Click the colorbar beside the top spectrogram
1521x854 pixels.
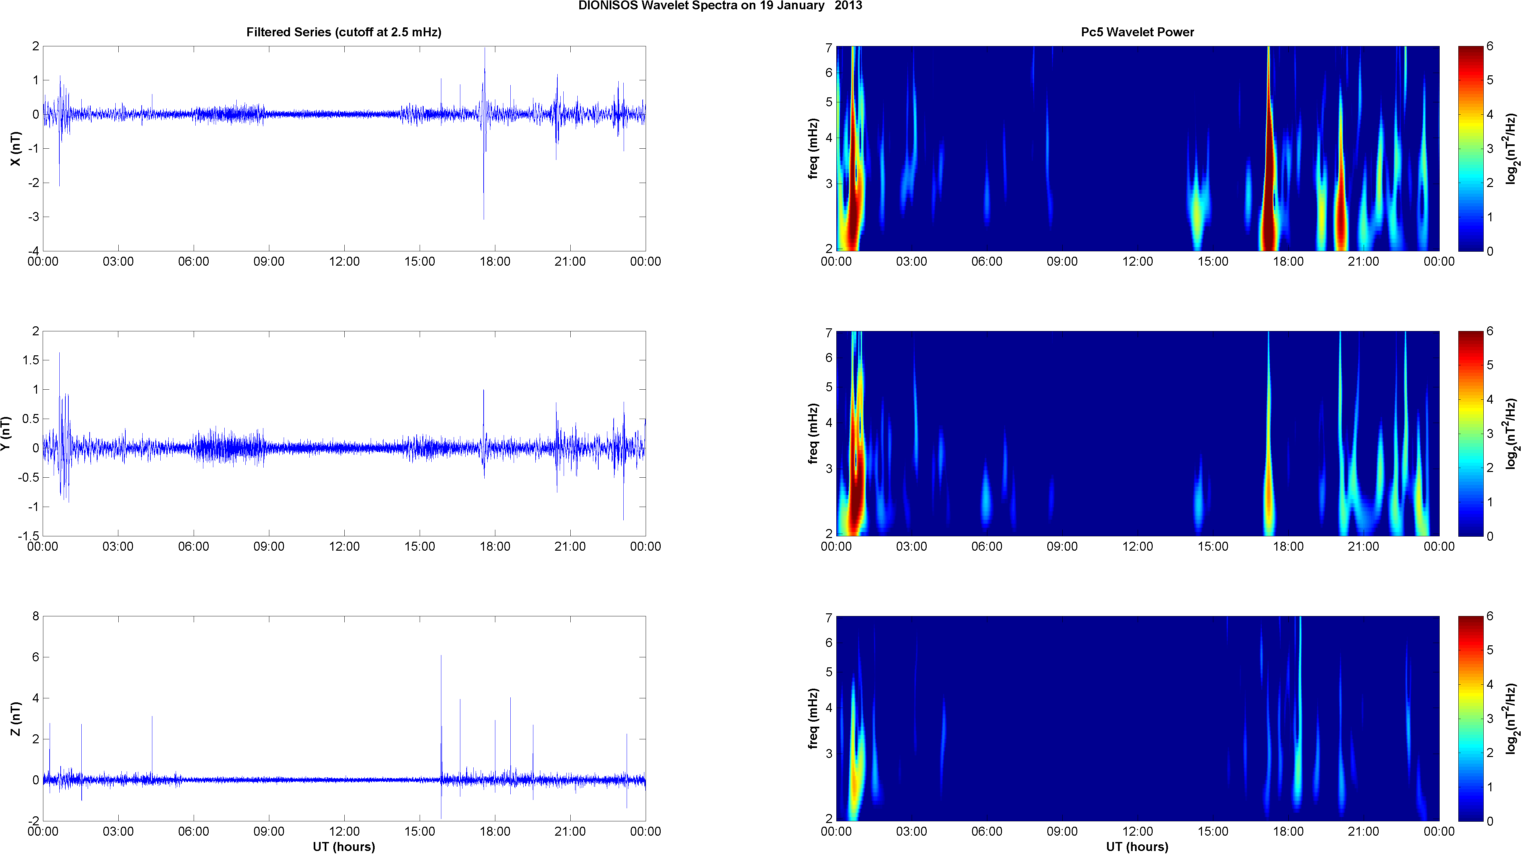point(1470,148)
